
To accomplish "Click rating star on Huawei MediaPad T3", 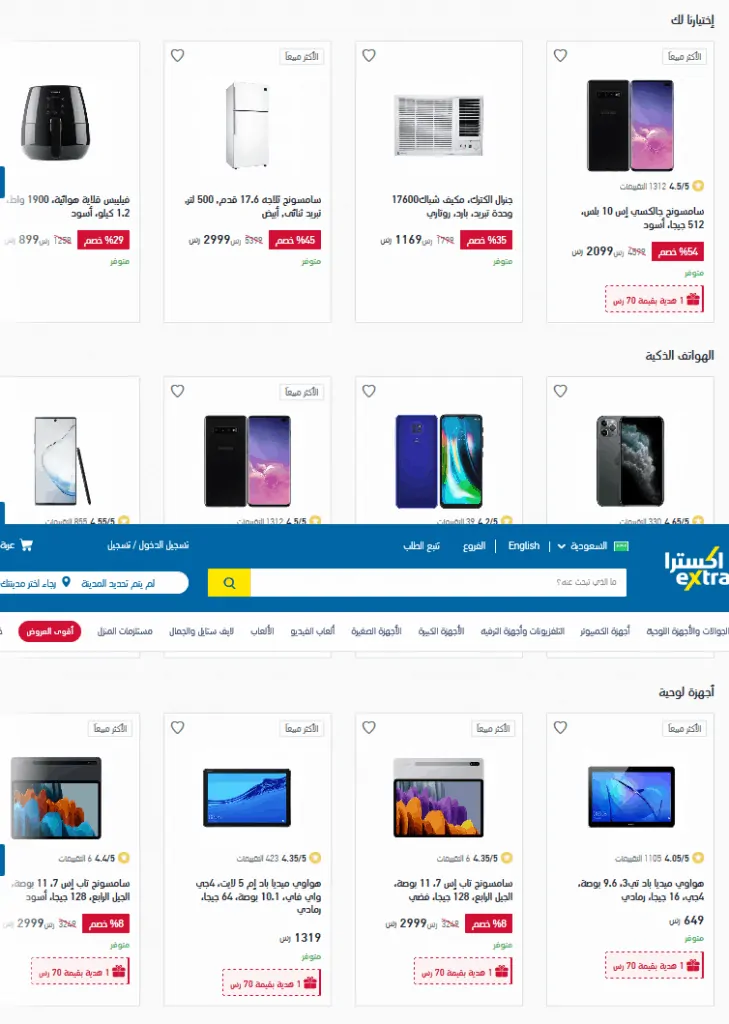I will point(698,857).
